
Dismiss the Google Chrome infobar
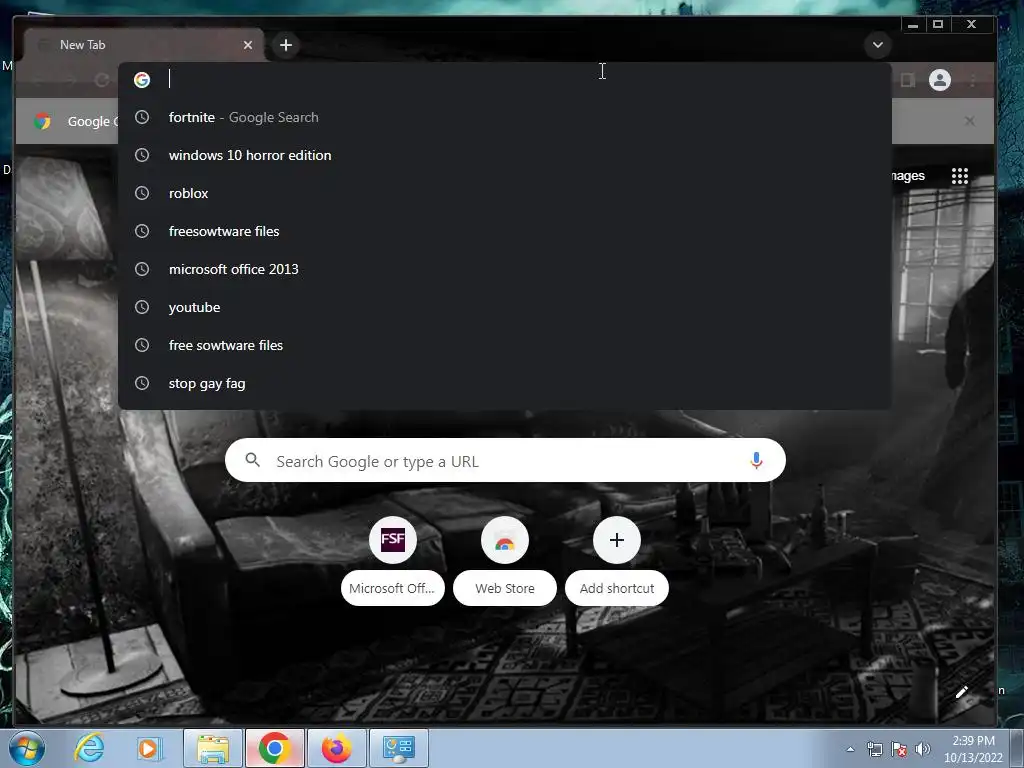tap(970, 121)
